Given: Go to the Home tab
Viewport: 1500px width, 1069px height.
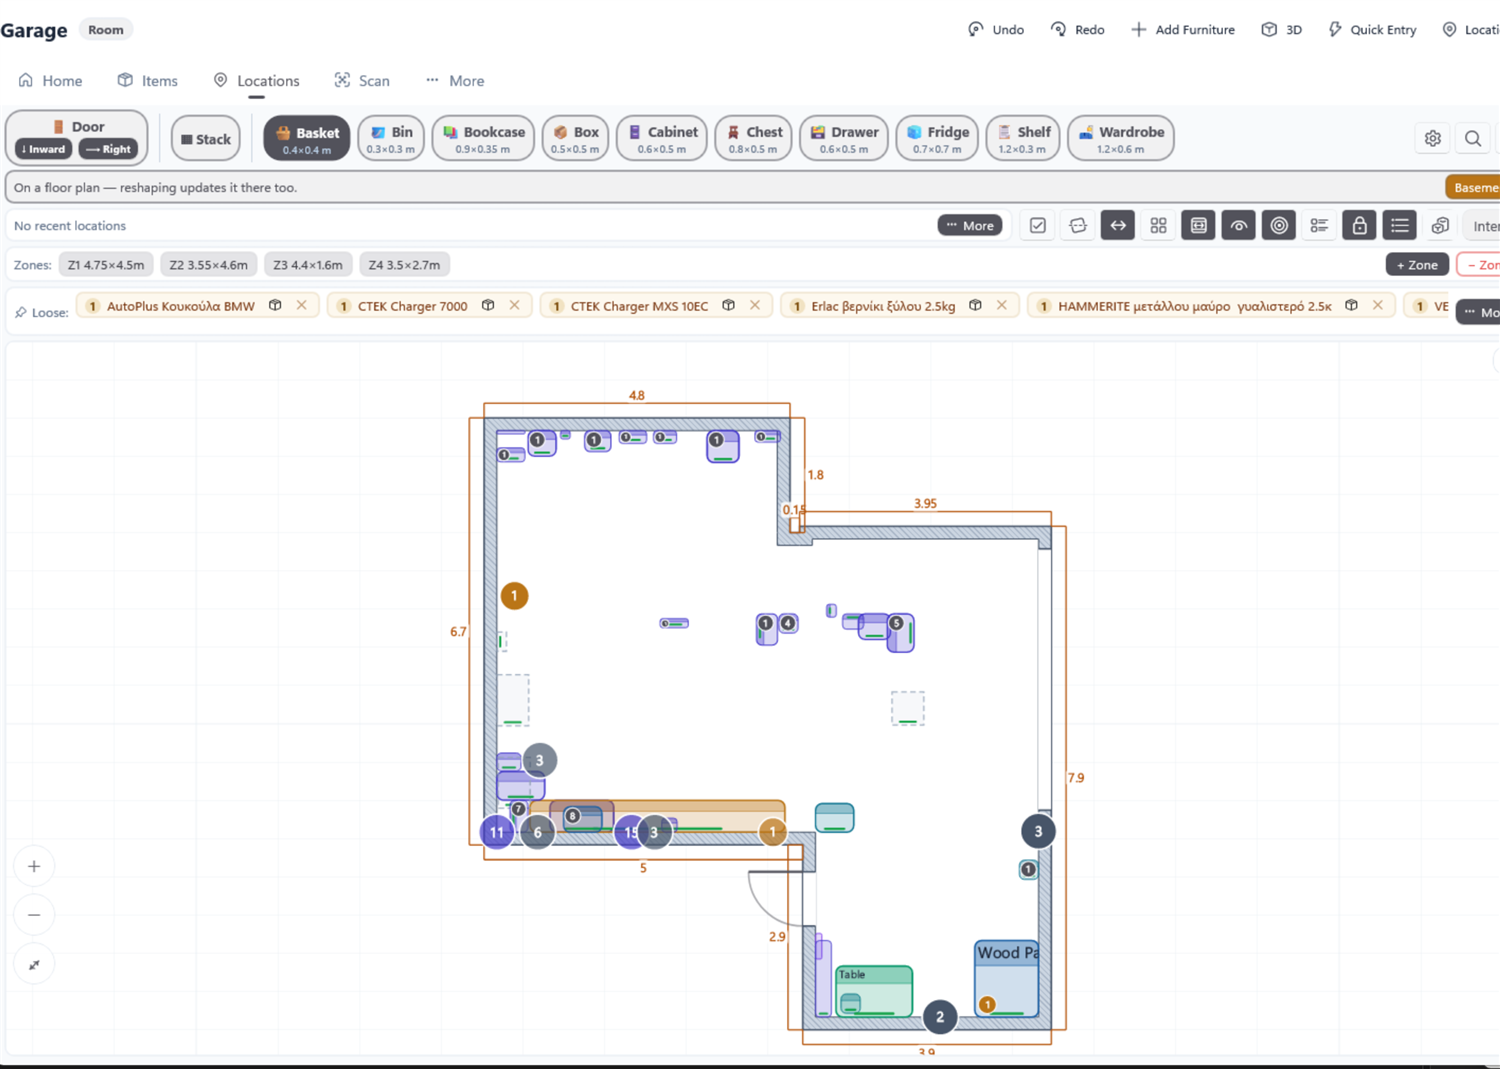Looking at the screenshot, I should pos(50,81).
